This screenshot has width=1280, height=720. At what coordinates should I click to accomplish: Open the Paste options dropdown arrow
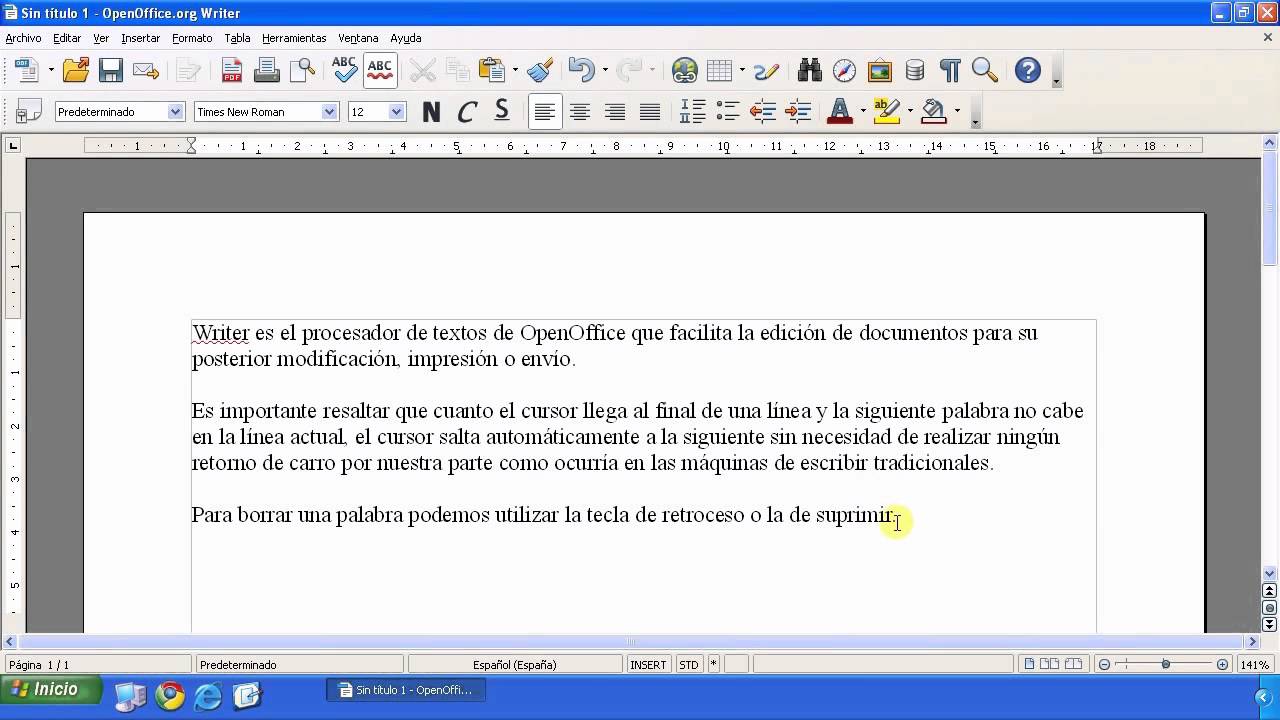[x=515, y=70]
